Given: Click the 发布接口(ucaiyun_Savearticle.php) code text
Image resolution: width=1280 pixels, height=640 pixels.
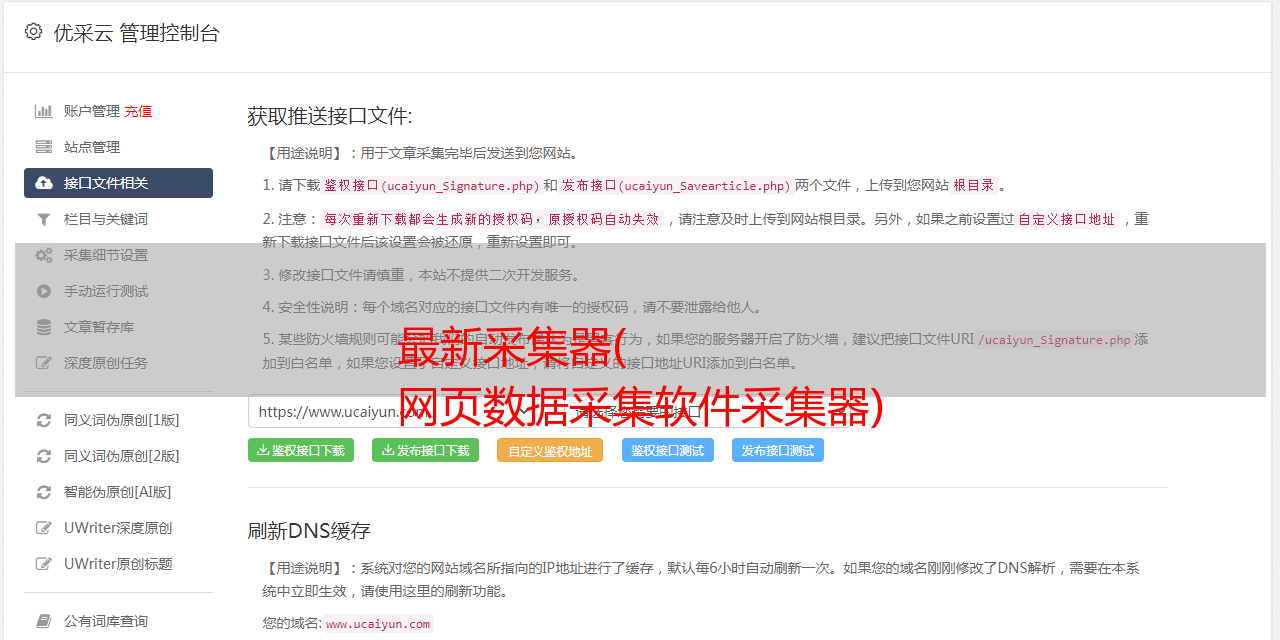Looking at the screenshot, I should 677,186.
